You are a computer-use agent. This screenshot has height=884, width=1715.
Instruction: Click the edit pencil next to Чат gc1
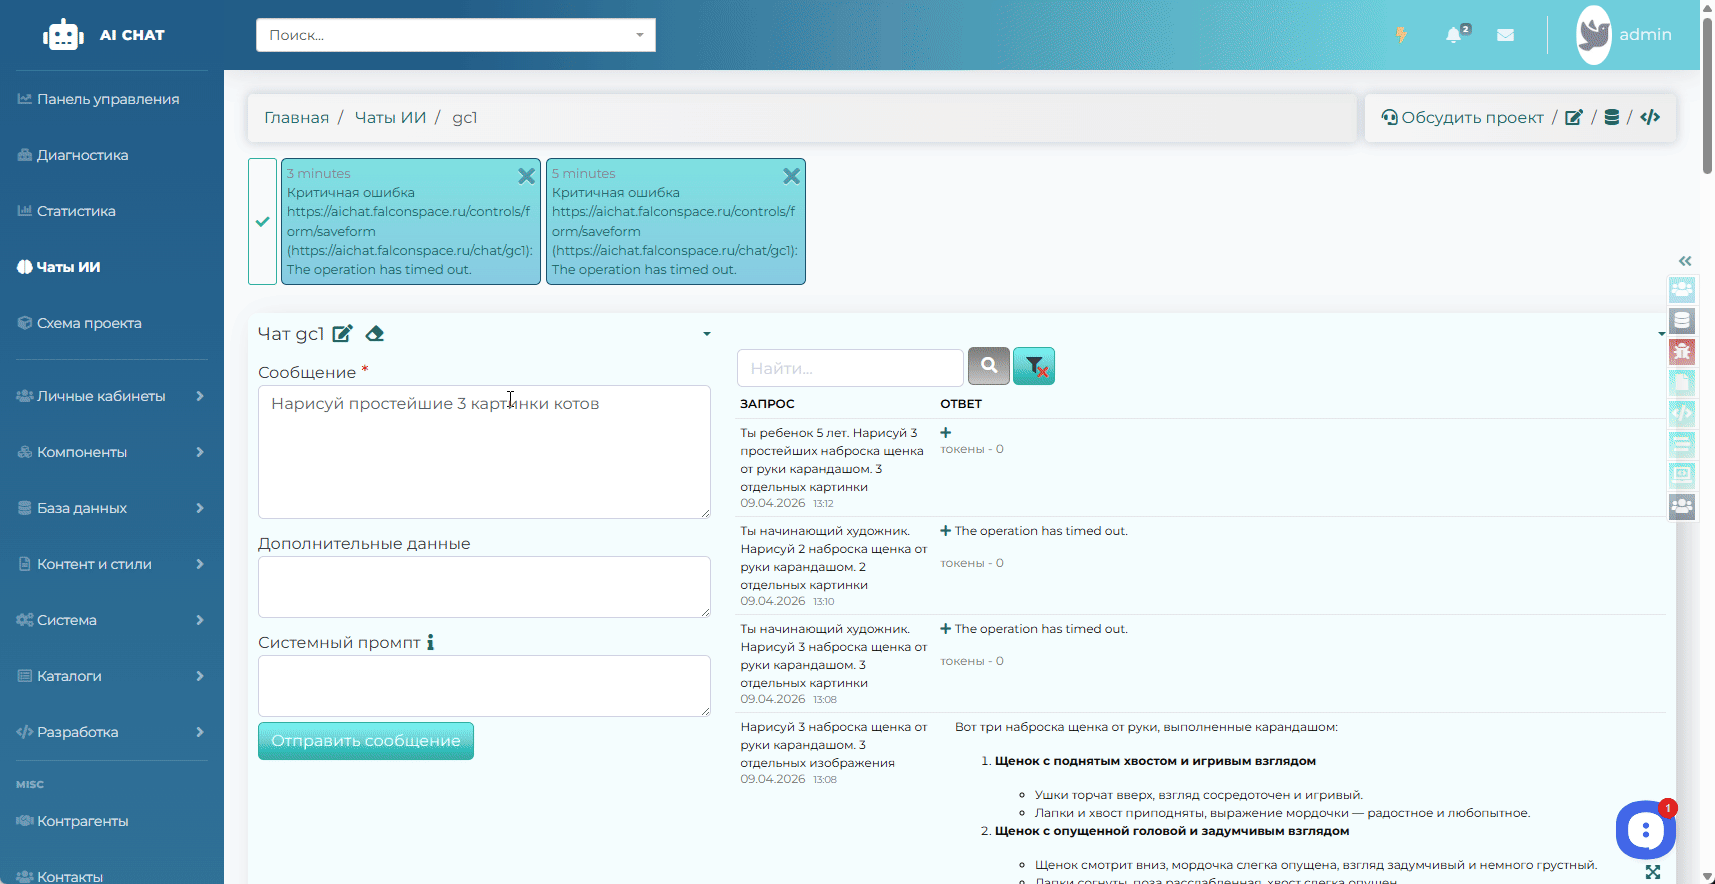click(342, 334)
